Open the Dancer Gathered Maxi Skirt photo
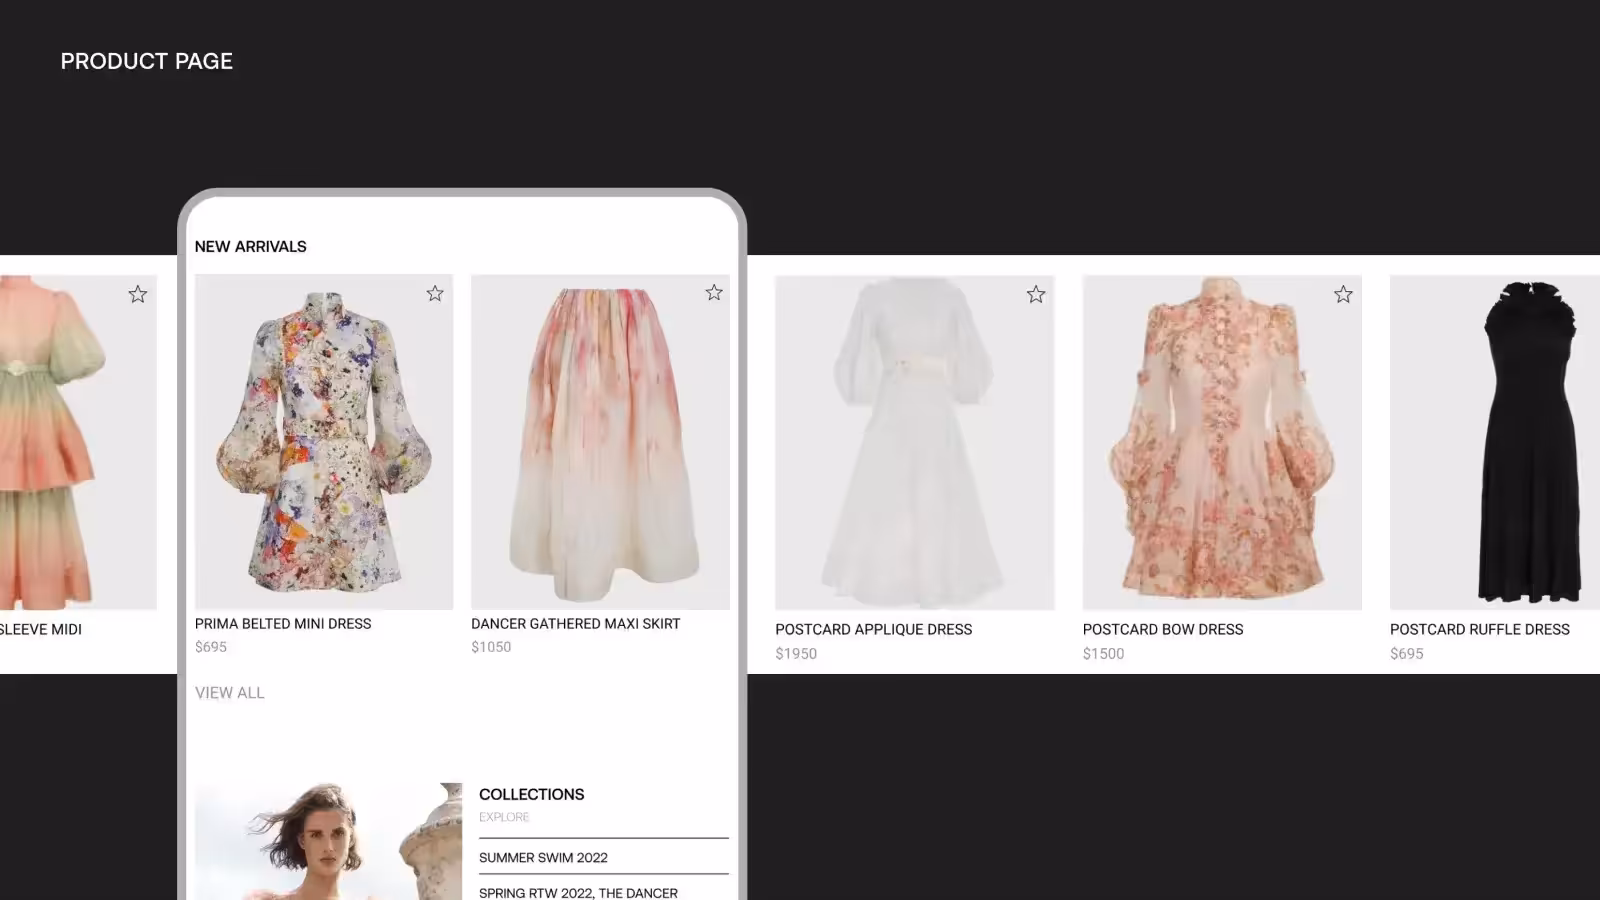Screen dimensions: 1600x900 600,442
